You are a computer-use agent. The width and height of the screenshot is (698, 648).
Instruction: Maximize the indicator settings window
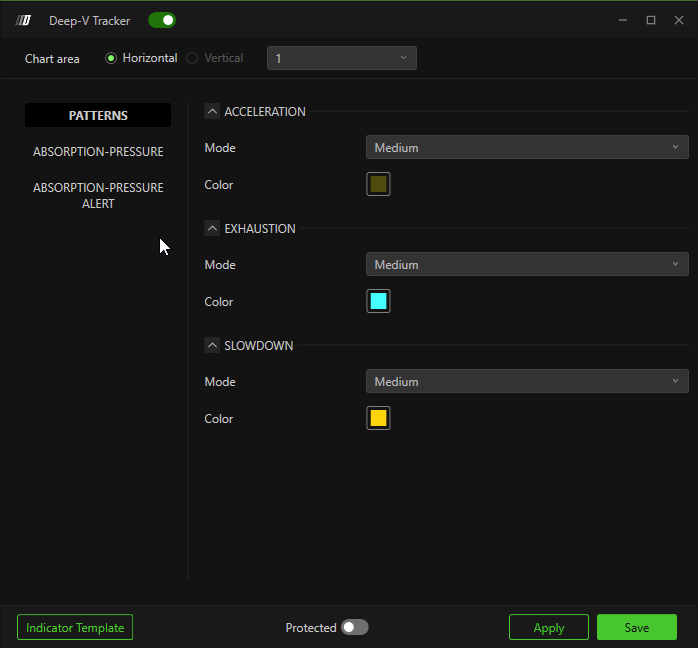pyautogui.click(x=651, y=20)
